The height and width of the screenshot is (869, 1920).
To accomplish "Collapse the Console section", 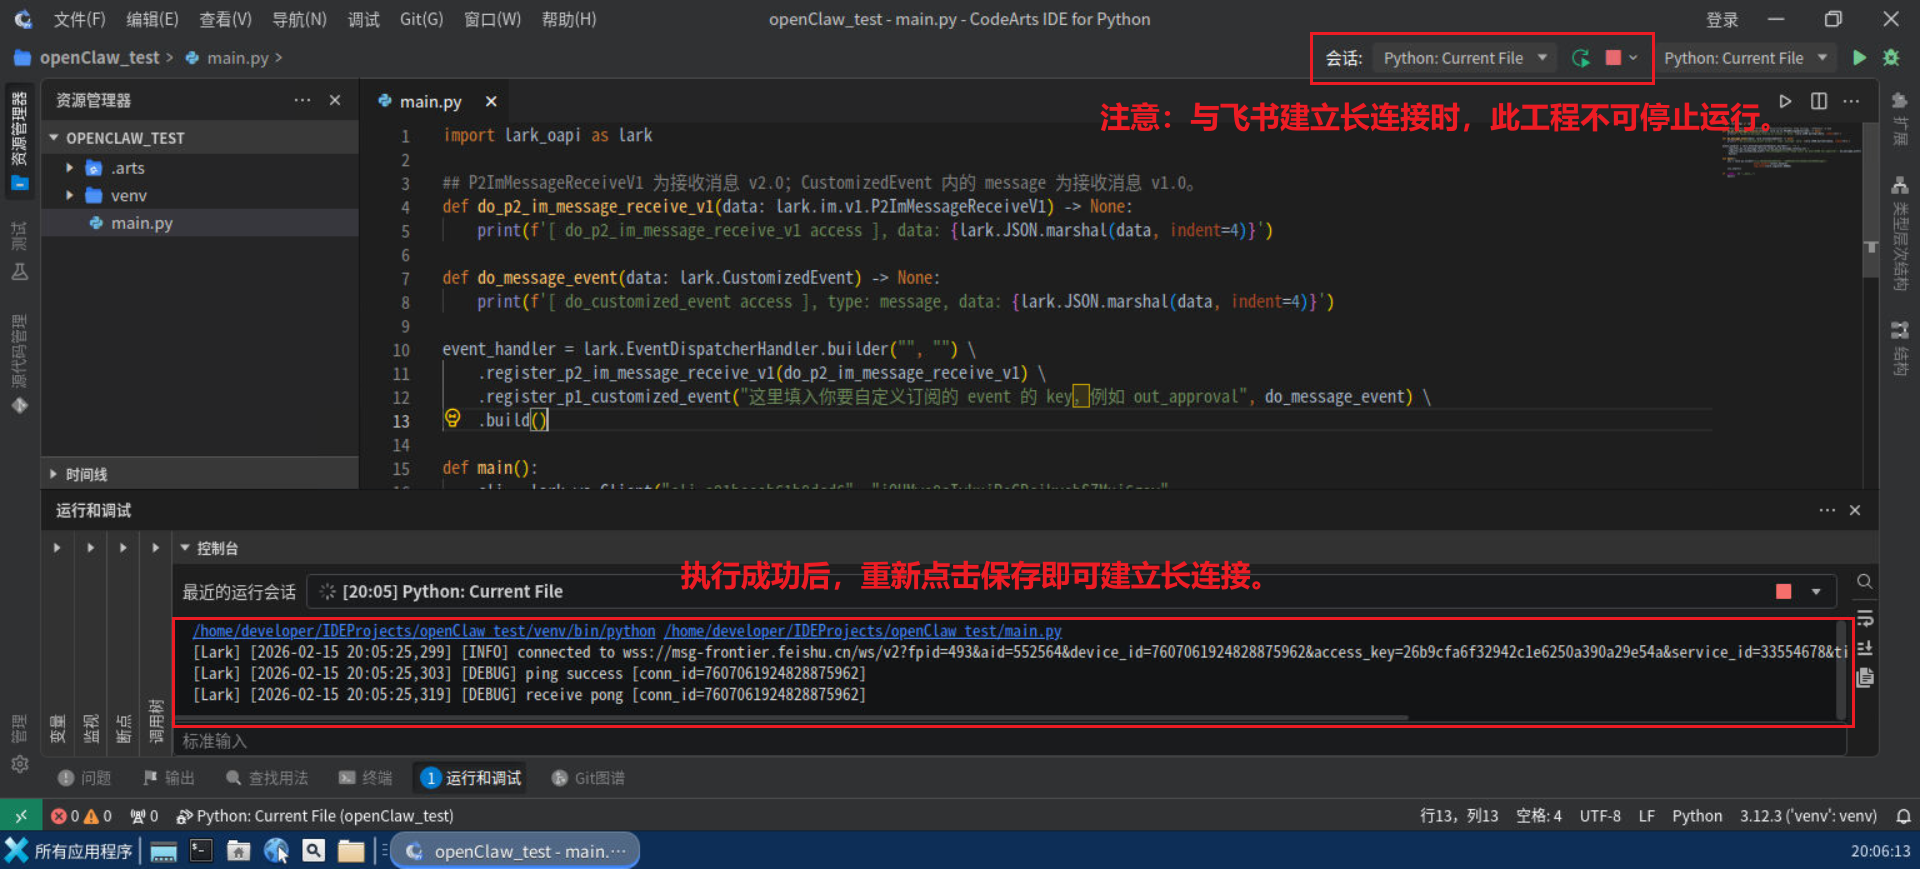I will [185, 548].
